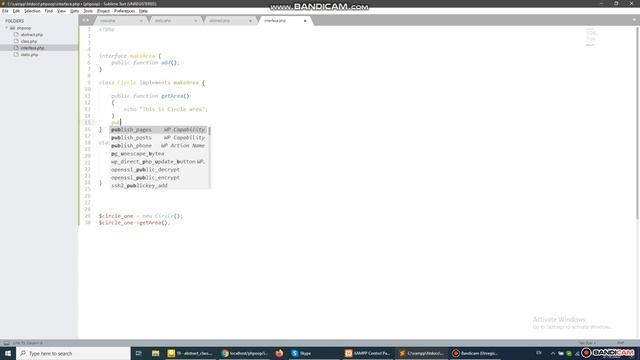Open the Find menu
Image resolution: width=640 pixels, height=360 pixels.
pos(49,11)
